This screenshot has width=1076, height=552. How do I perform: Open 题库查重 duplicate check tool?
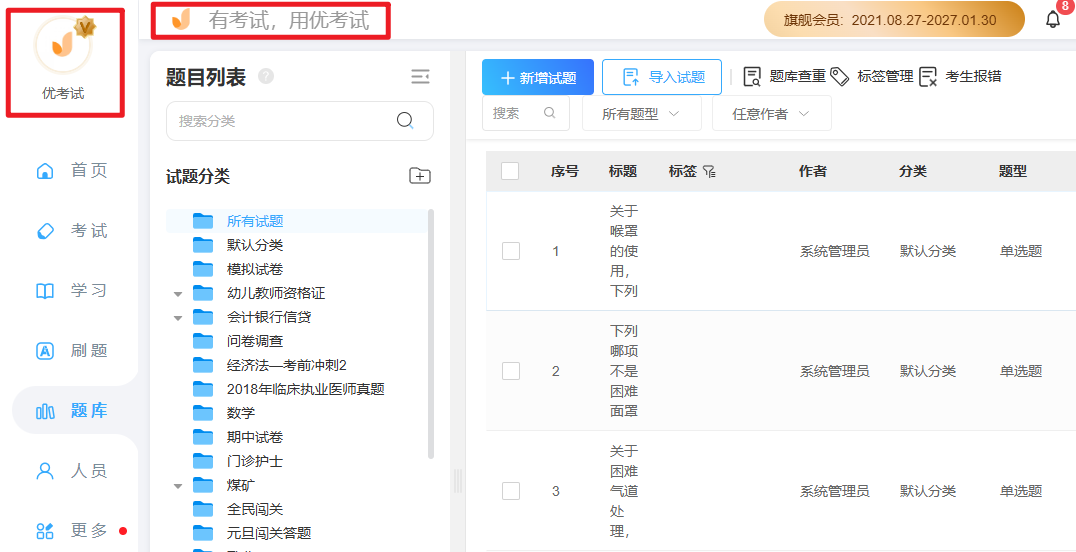pyautogui.click(x=784, y=77)
